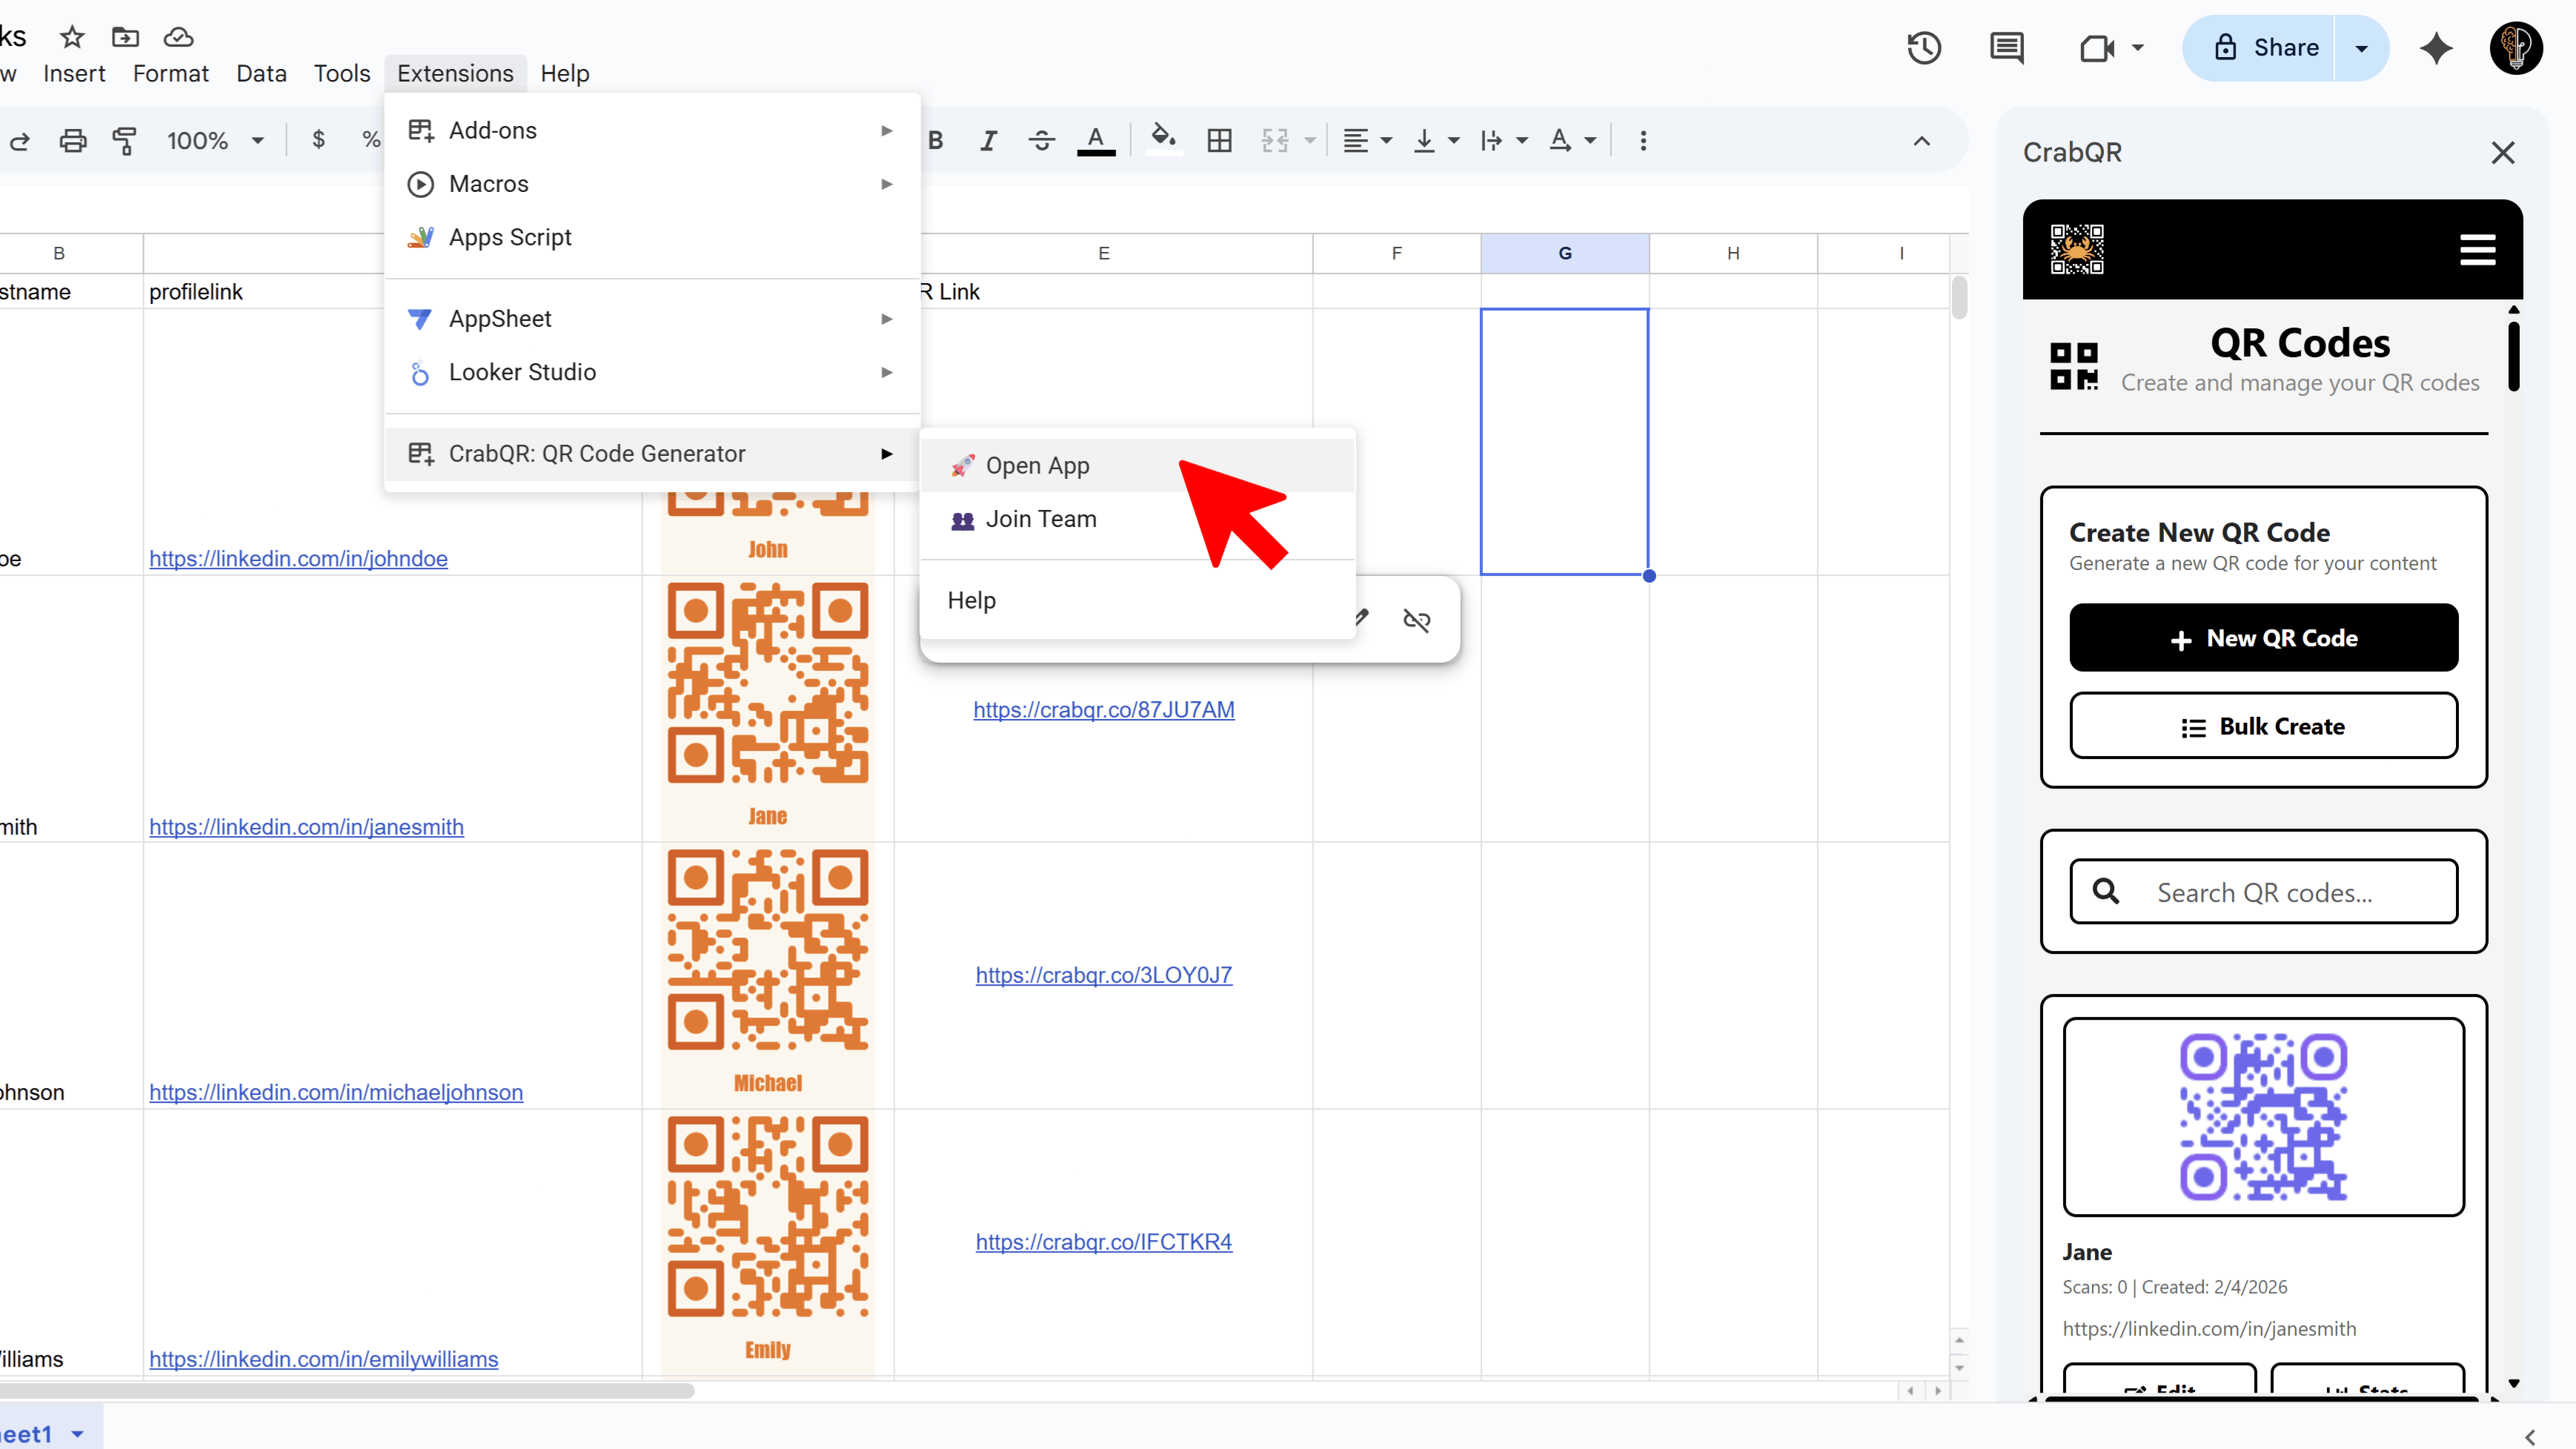Viewport: 2576px width, 1449px height.
Task: Toggle strikethrough formatting
Action: [x=1041, y=140]
